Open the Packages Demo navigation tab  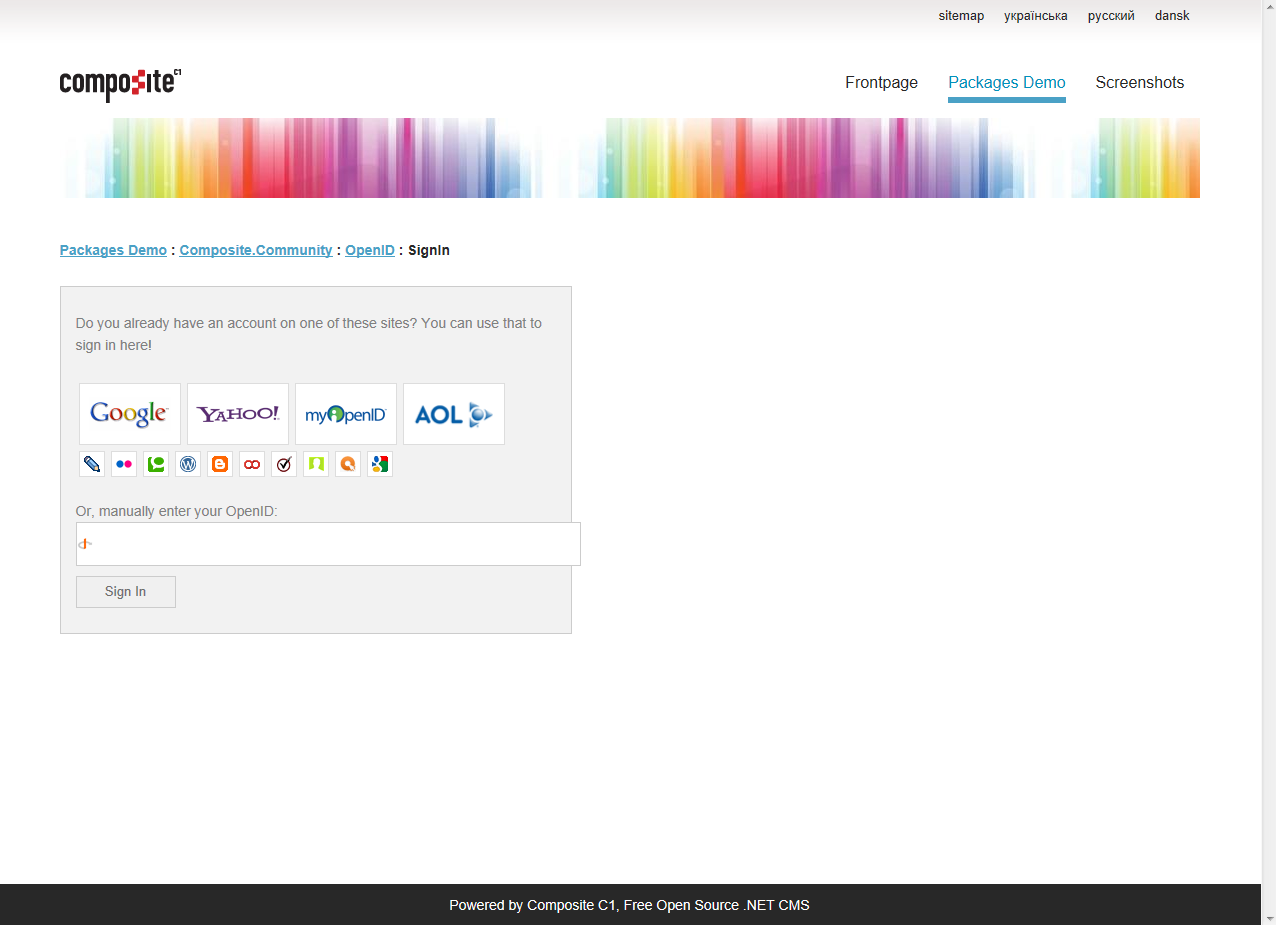[1006, 83]
